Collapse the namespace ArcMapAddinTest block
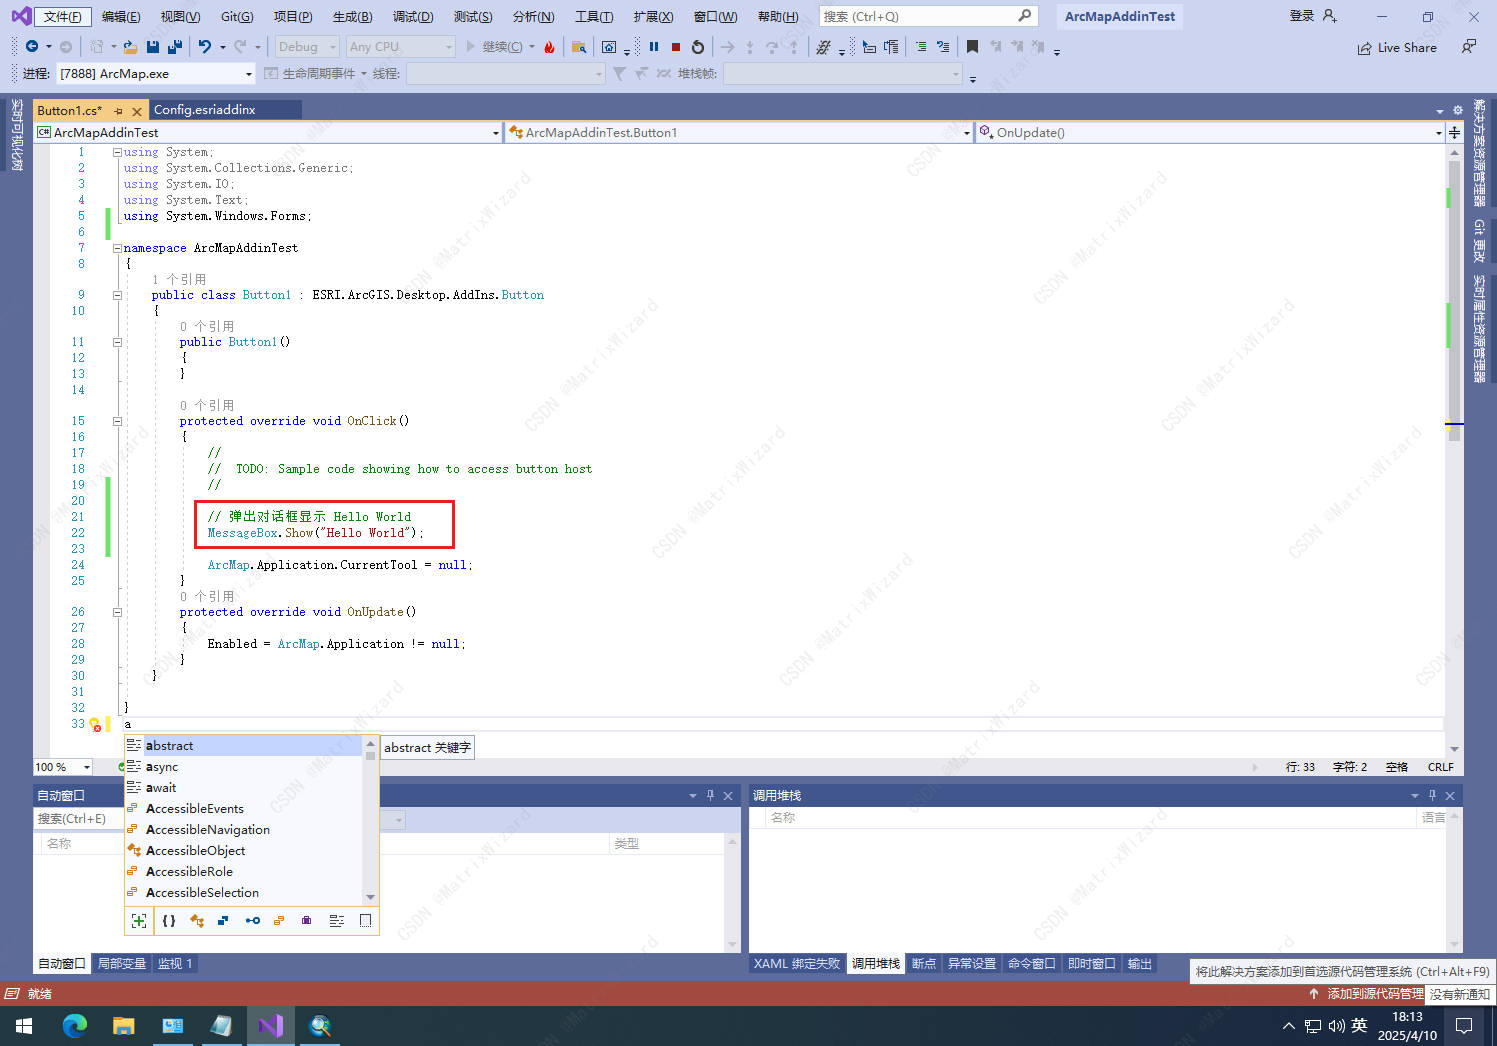This screenshot has height=1046, width=1497. click(117, 248)
